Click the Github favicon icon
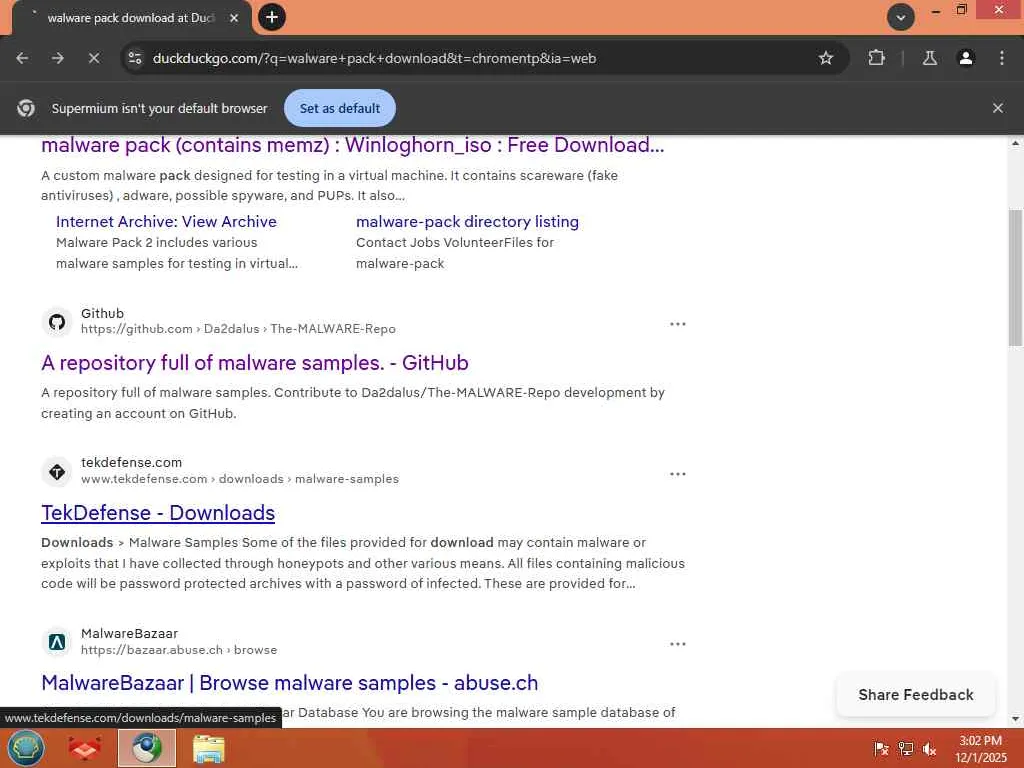Image resolution: width=1024 pixels, height=768 pixels. coord(57,322)
